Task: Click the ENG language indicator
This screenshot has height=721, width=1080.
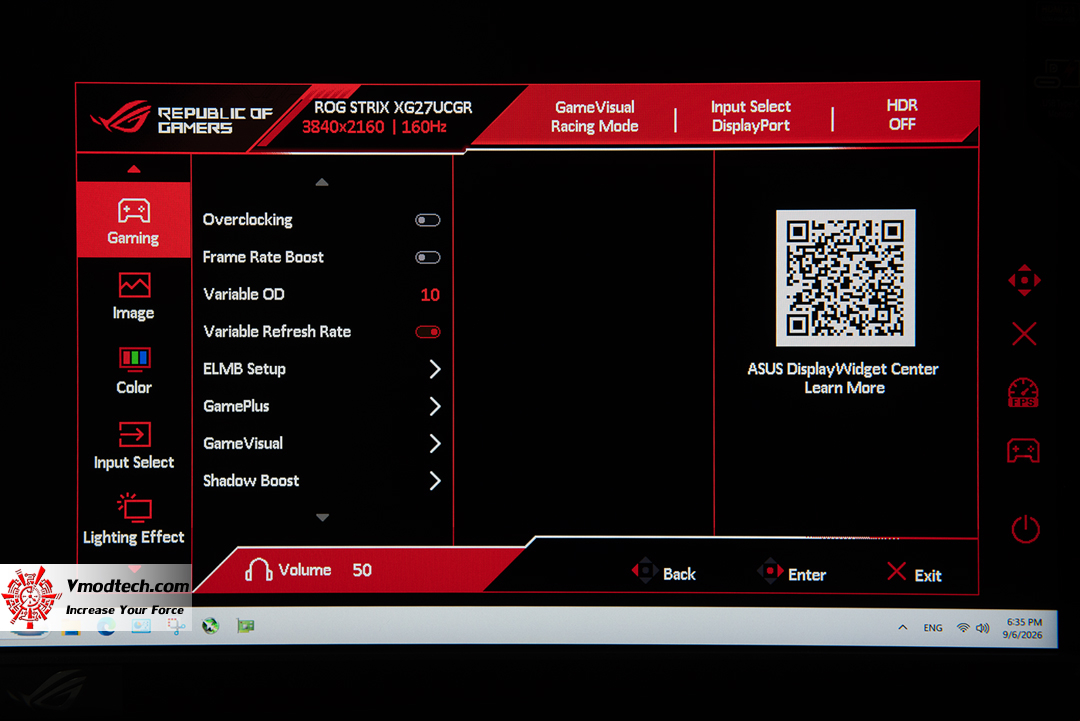Action: tap(933, 628)
